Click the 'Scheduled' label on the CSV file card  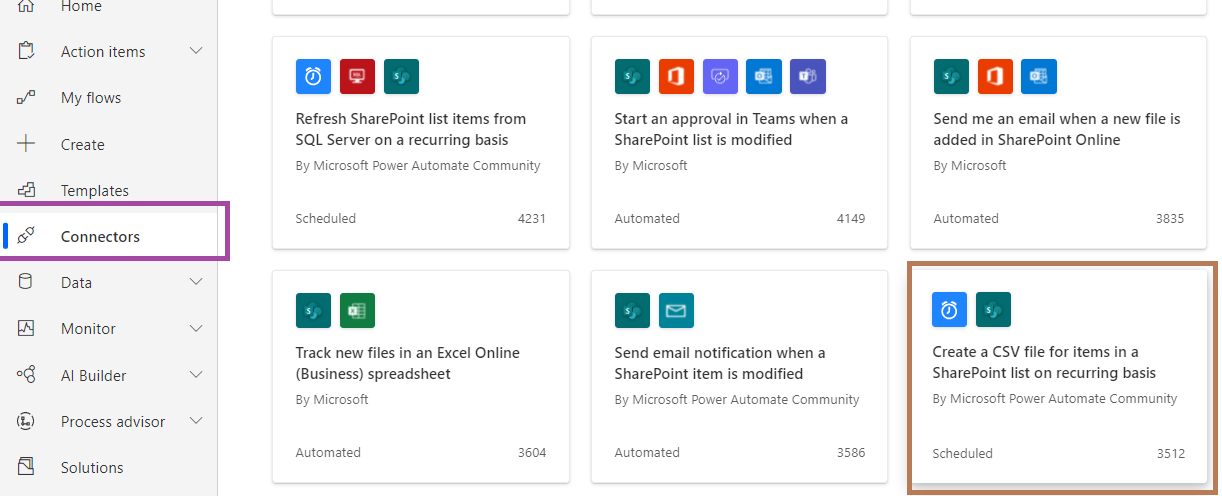963,453
